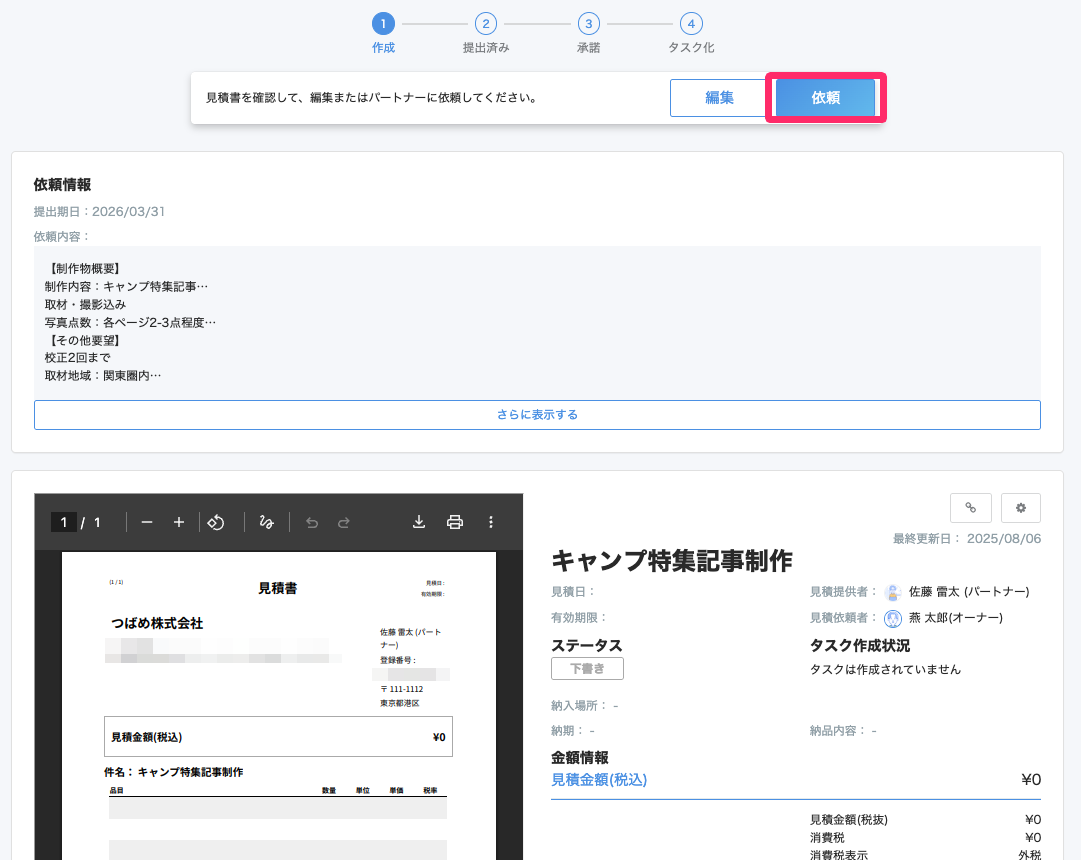This screenshot has width=1081, height=860.
Task: Select step 3 承諾 in the progress bar
Action: coord(588,22)
